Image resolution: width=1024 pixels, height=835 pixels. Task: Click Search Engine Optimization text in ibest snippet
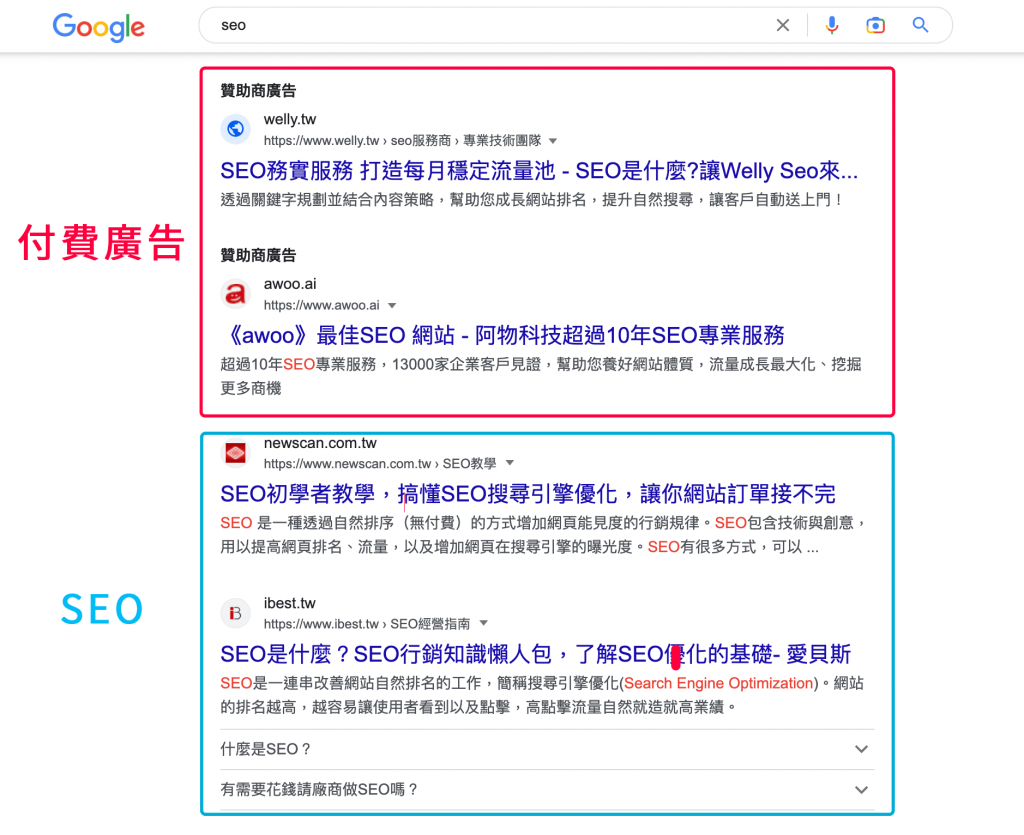(x=718, y=684)
